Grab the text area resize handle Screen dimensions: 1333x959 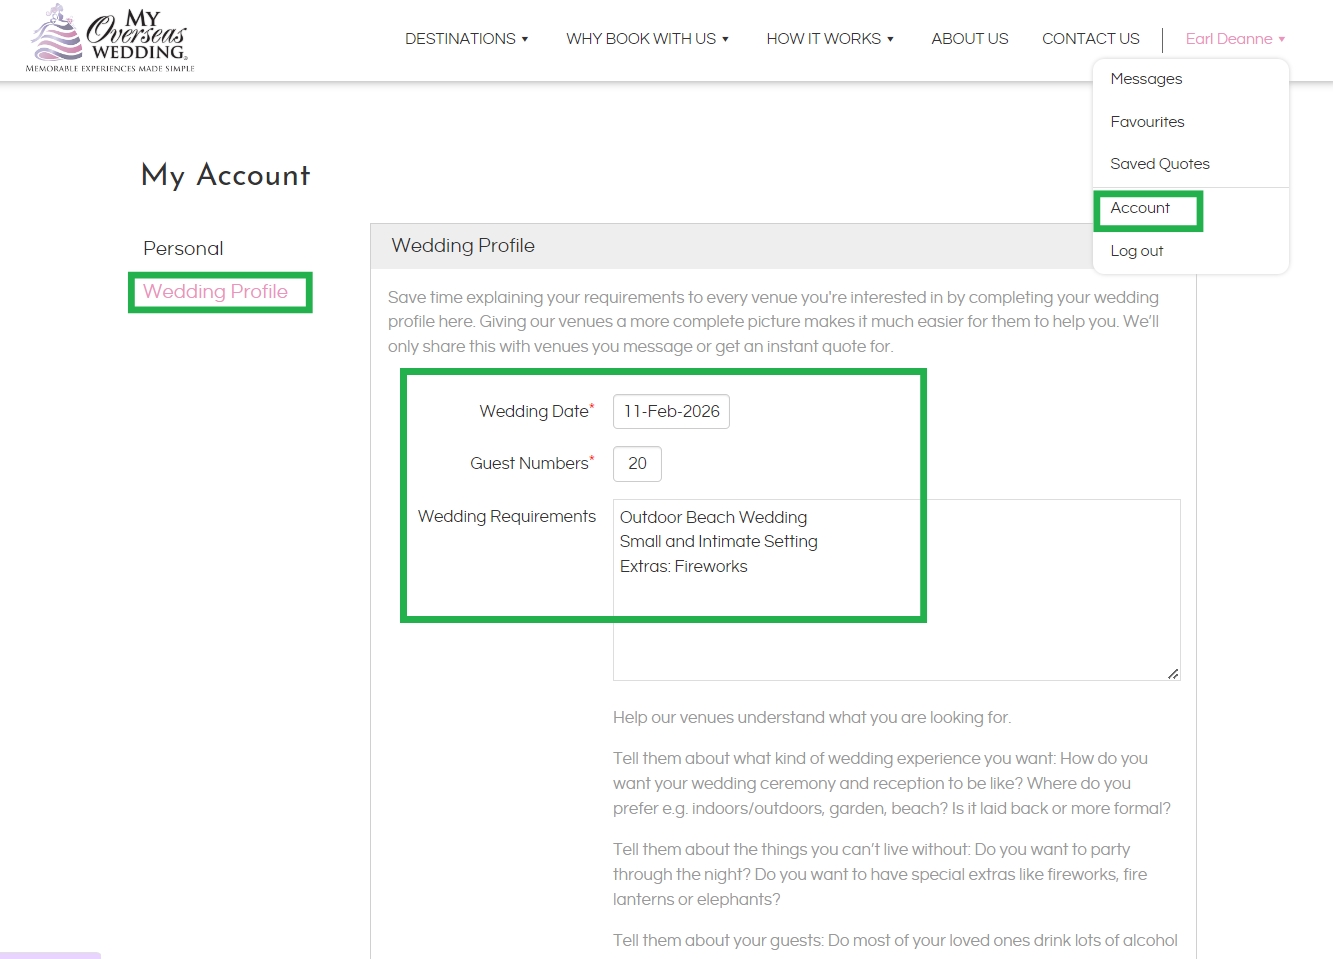(1173, 673)
